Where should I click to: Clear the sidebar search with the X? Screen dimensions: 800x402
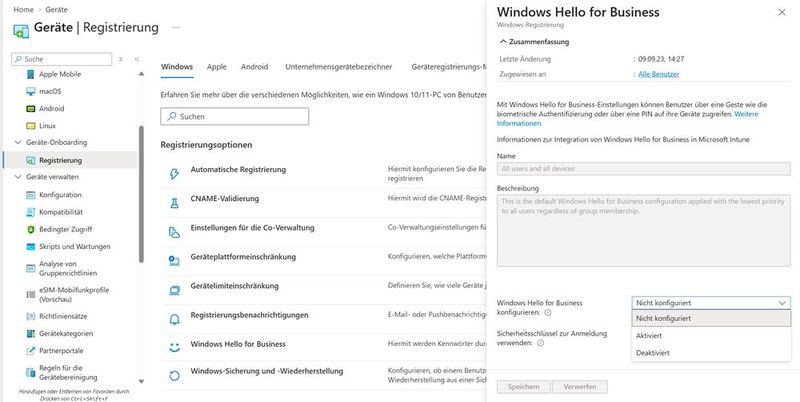pos(120,59)
